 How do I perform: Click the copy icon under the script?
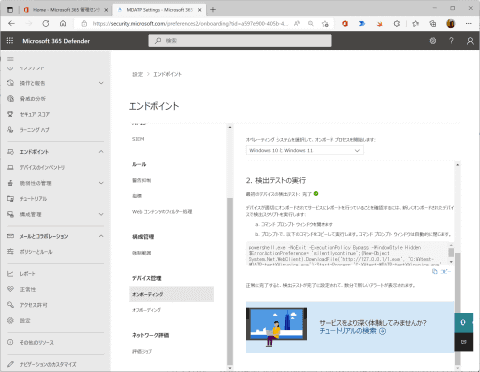(435, 271)
